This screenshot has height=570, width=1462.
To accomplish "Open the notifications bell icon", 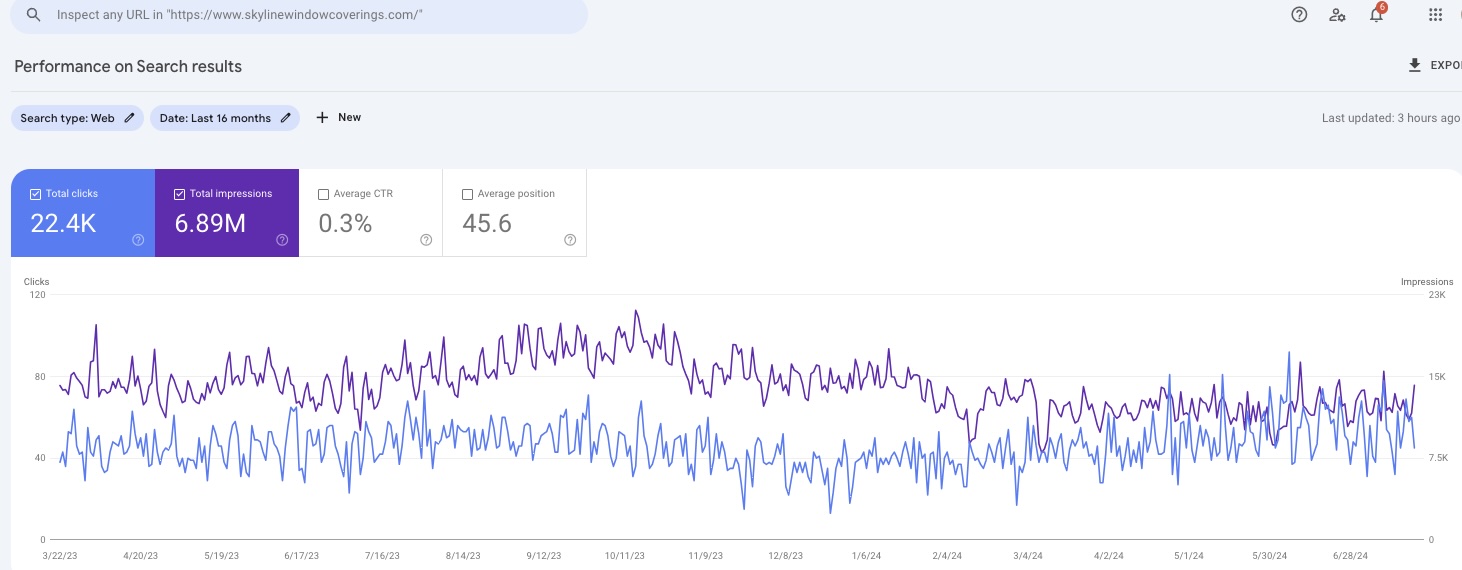I will click(x=1377, y=15).
